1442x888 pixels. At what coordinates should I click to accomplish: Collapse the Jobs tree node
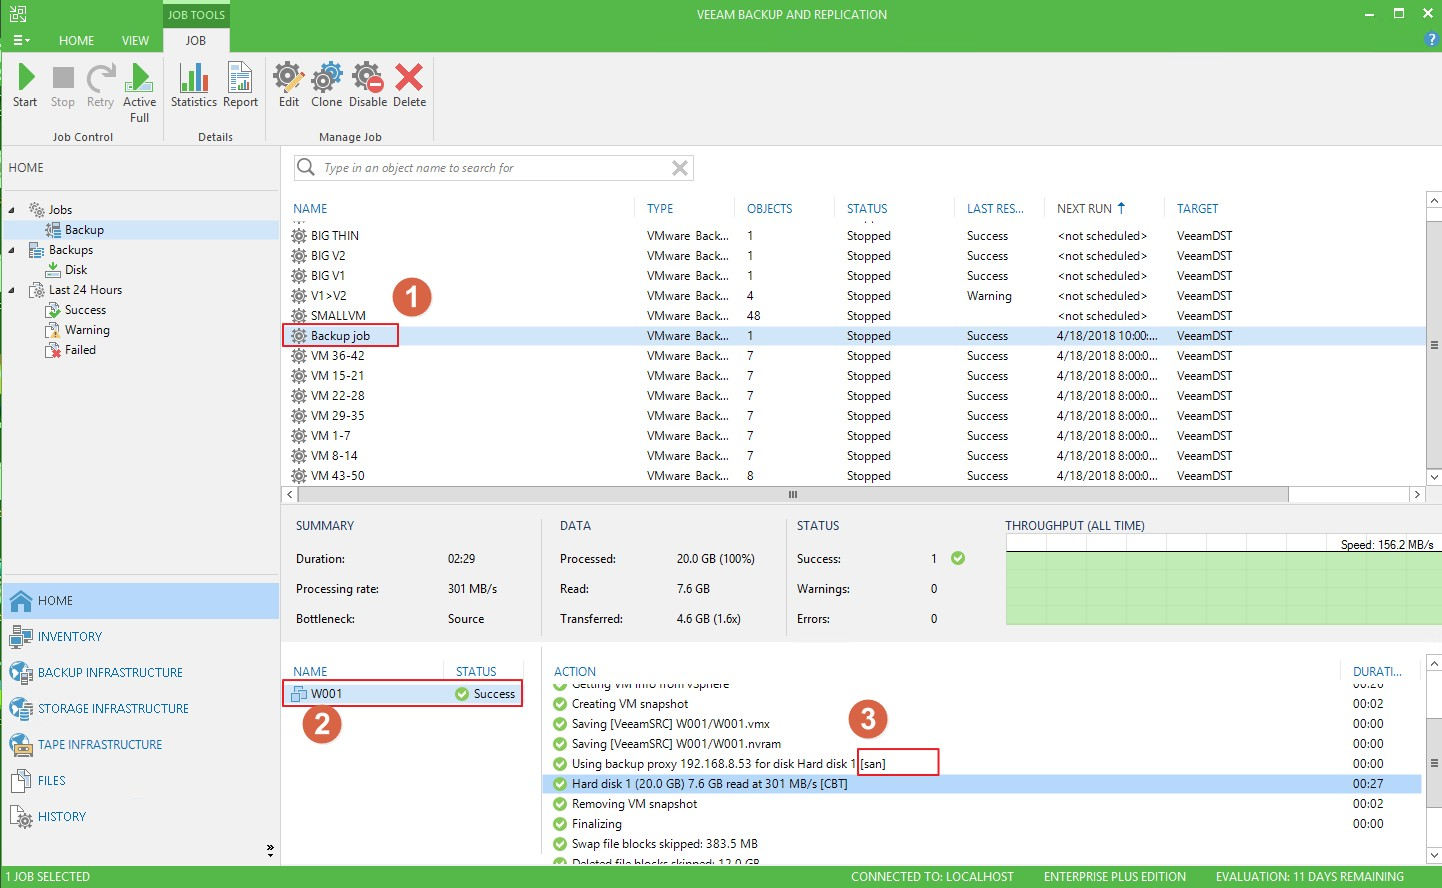(12, 210)
